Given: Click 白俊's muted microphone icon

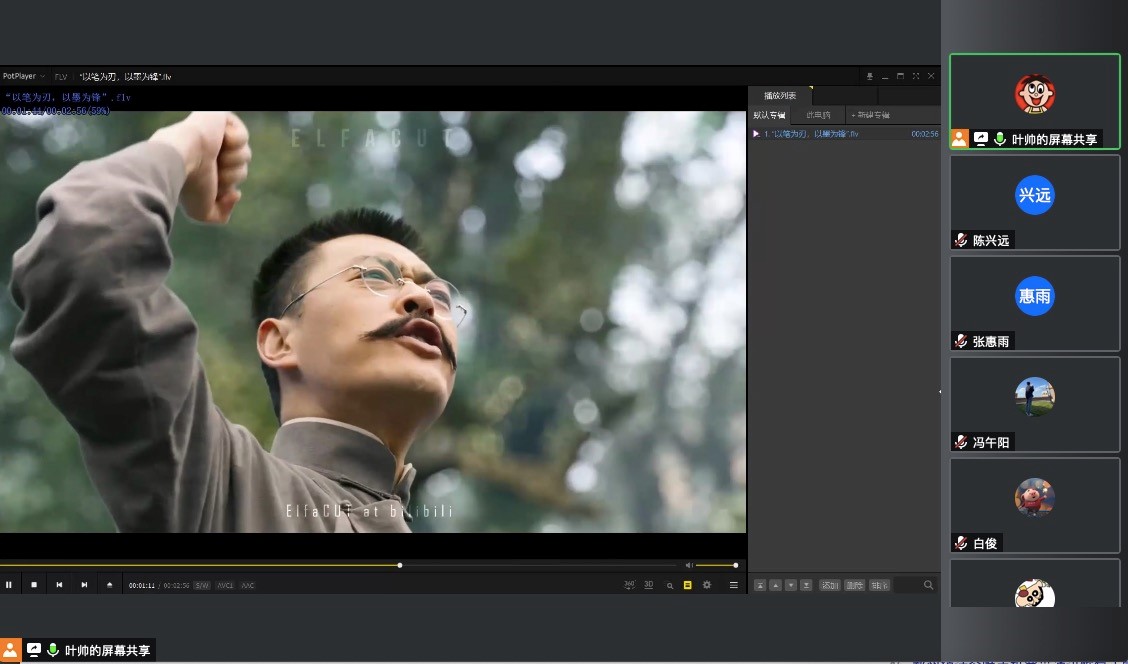Looking at the screenshot, I should (960, 543).
